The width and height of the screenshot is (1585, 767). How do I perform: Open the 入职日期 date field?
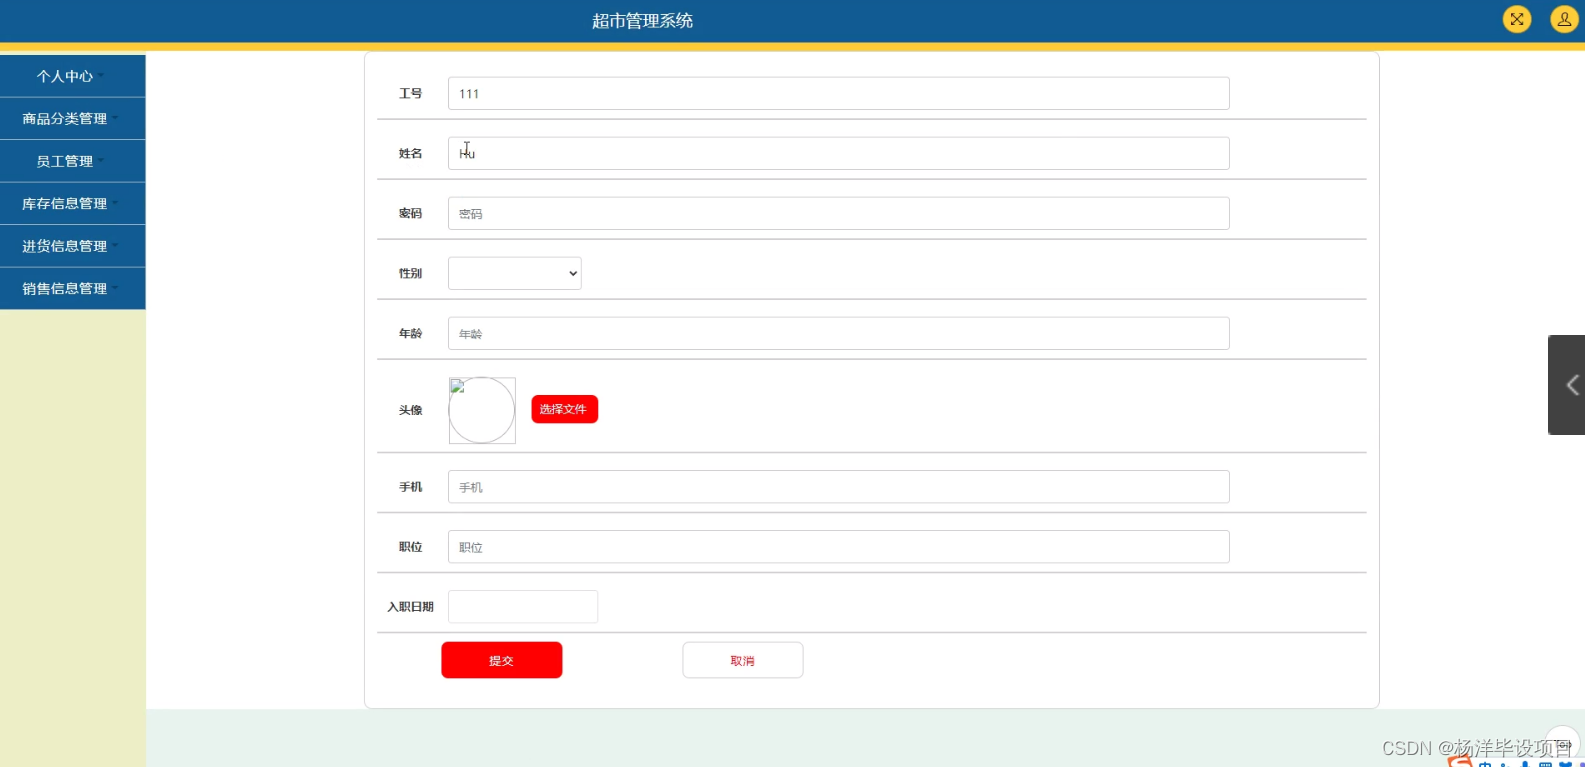point(523,607)
